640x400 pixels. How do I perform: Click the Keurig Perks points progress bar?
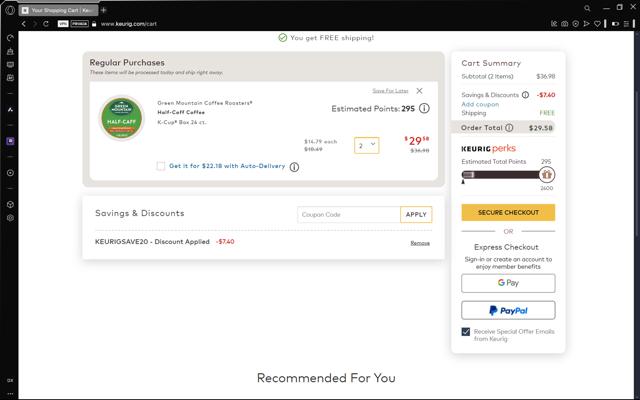(501, 175)
